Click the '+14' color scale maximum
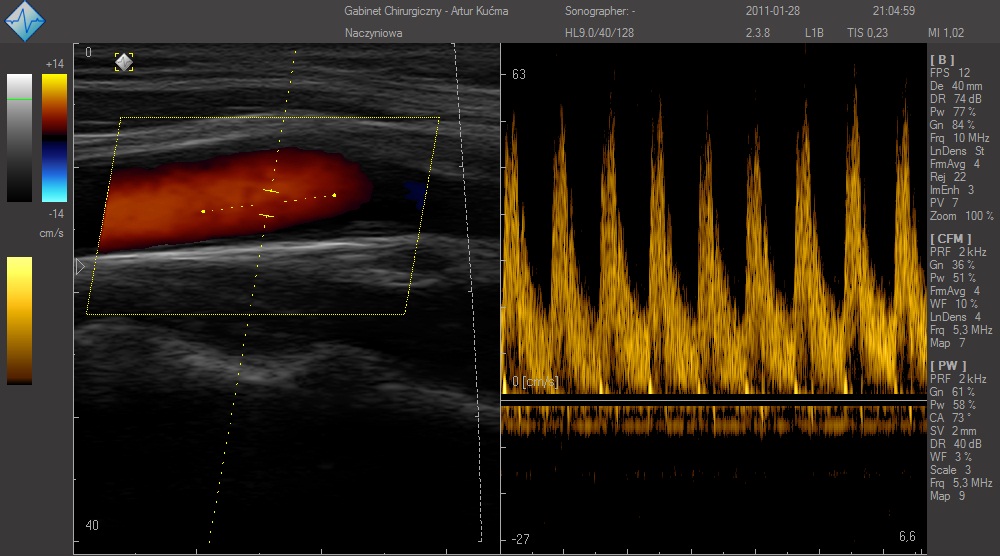Viewport: 1000px width, 556px height. tap(55, 64)
